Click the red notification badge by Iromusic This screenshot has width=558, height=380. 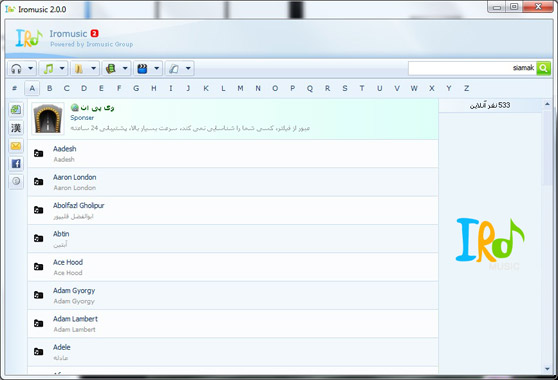tap(94, 33)
